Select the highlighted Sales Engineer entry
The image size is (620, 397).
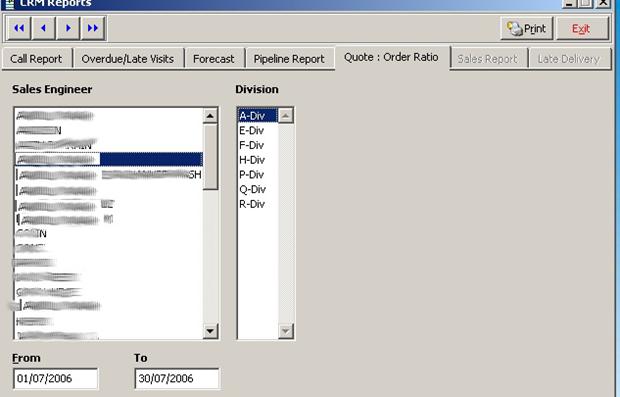(x=109, y=159)
